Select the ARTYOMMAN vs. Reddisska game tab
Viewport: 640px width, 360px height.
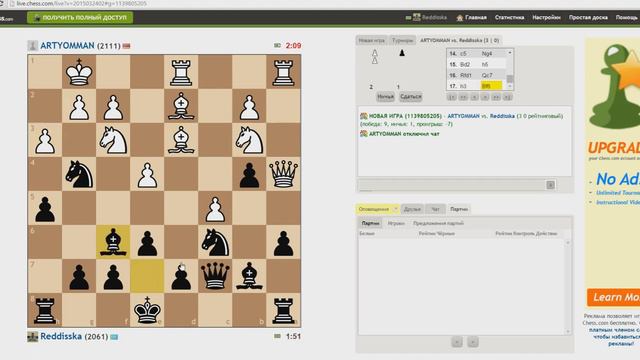tap(460, 40)
